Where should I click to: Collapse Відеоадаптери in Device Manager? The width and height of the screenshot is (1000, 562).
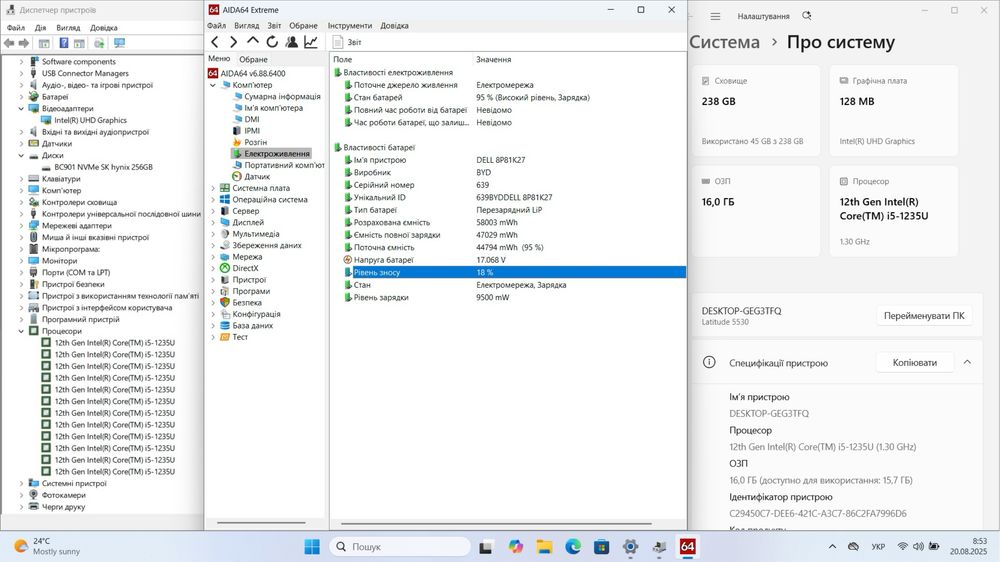click(x=21, y=108)
